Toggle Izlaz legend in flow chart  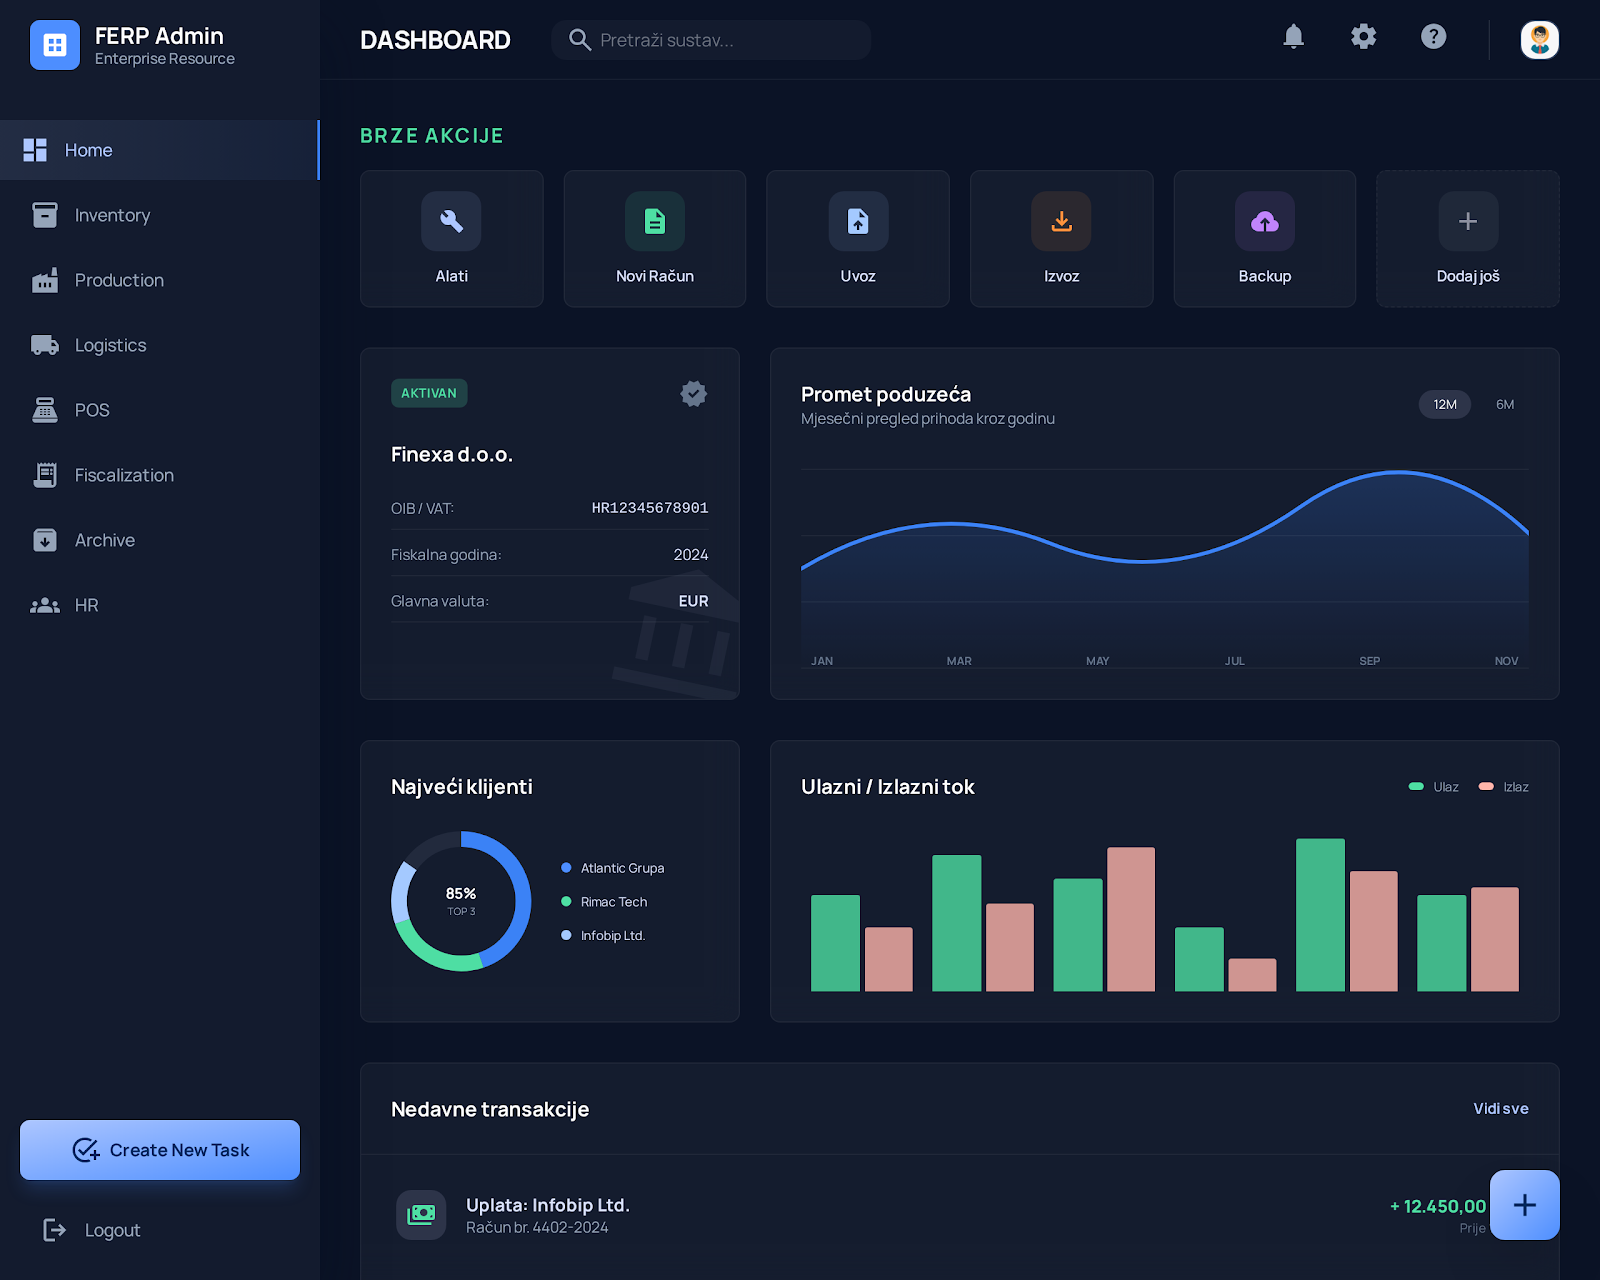tap(1502, 787)
